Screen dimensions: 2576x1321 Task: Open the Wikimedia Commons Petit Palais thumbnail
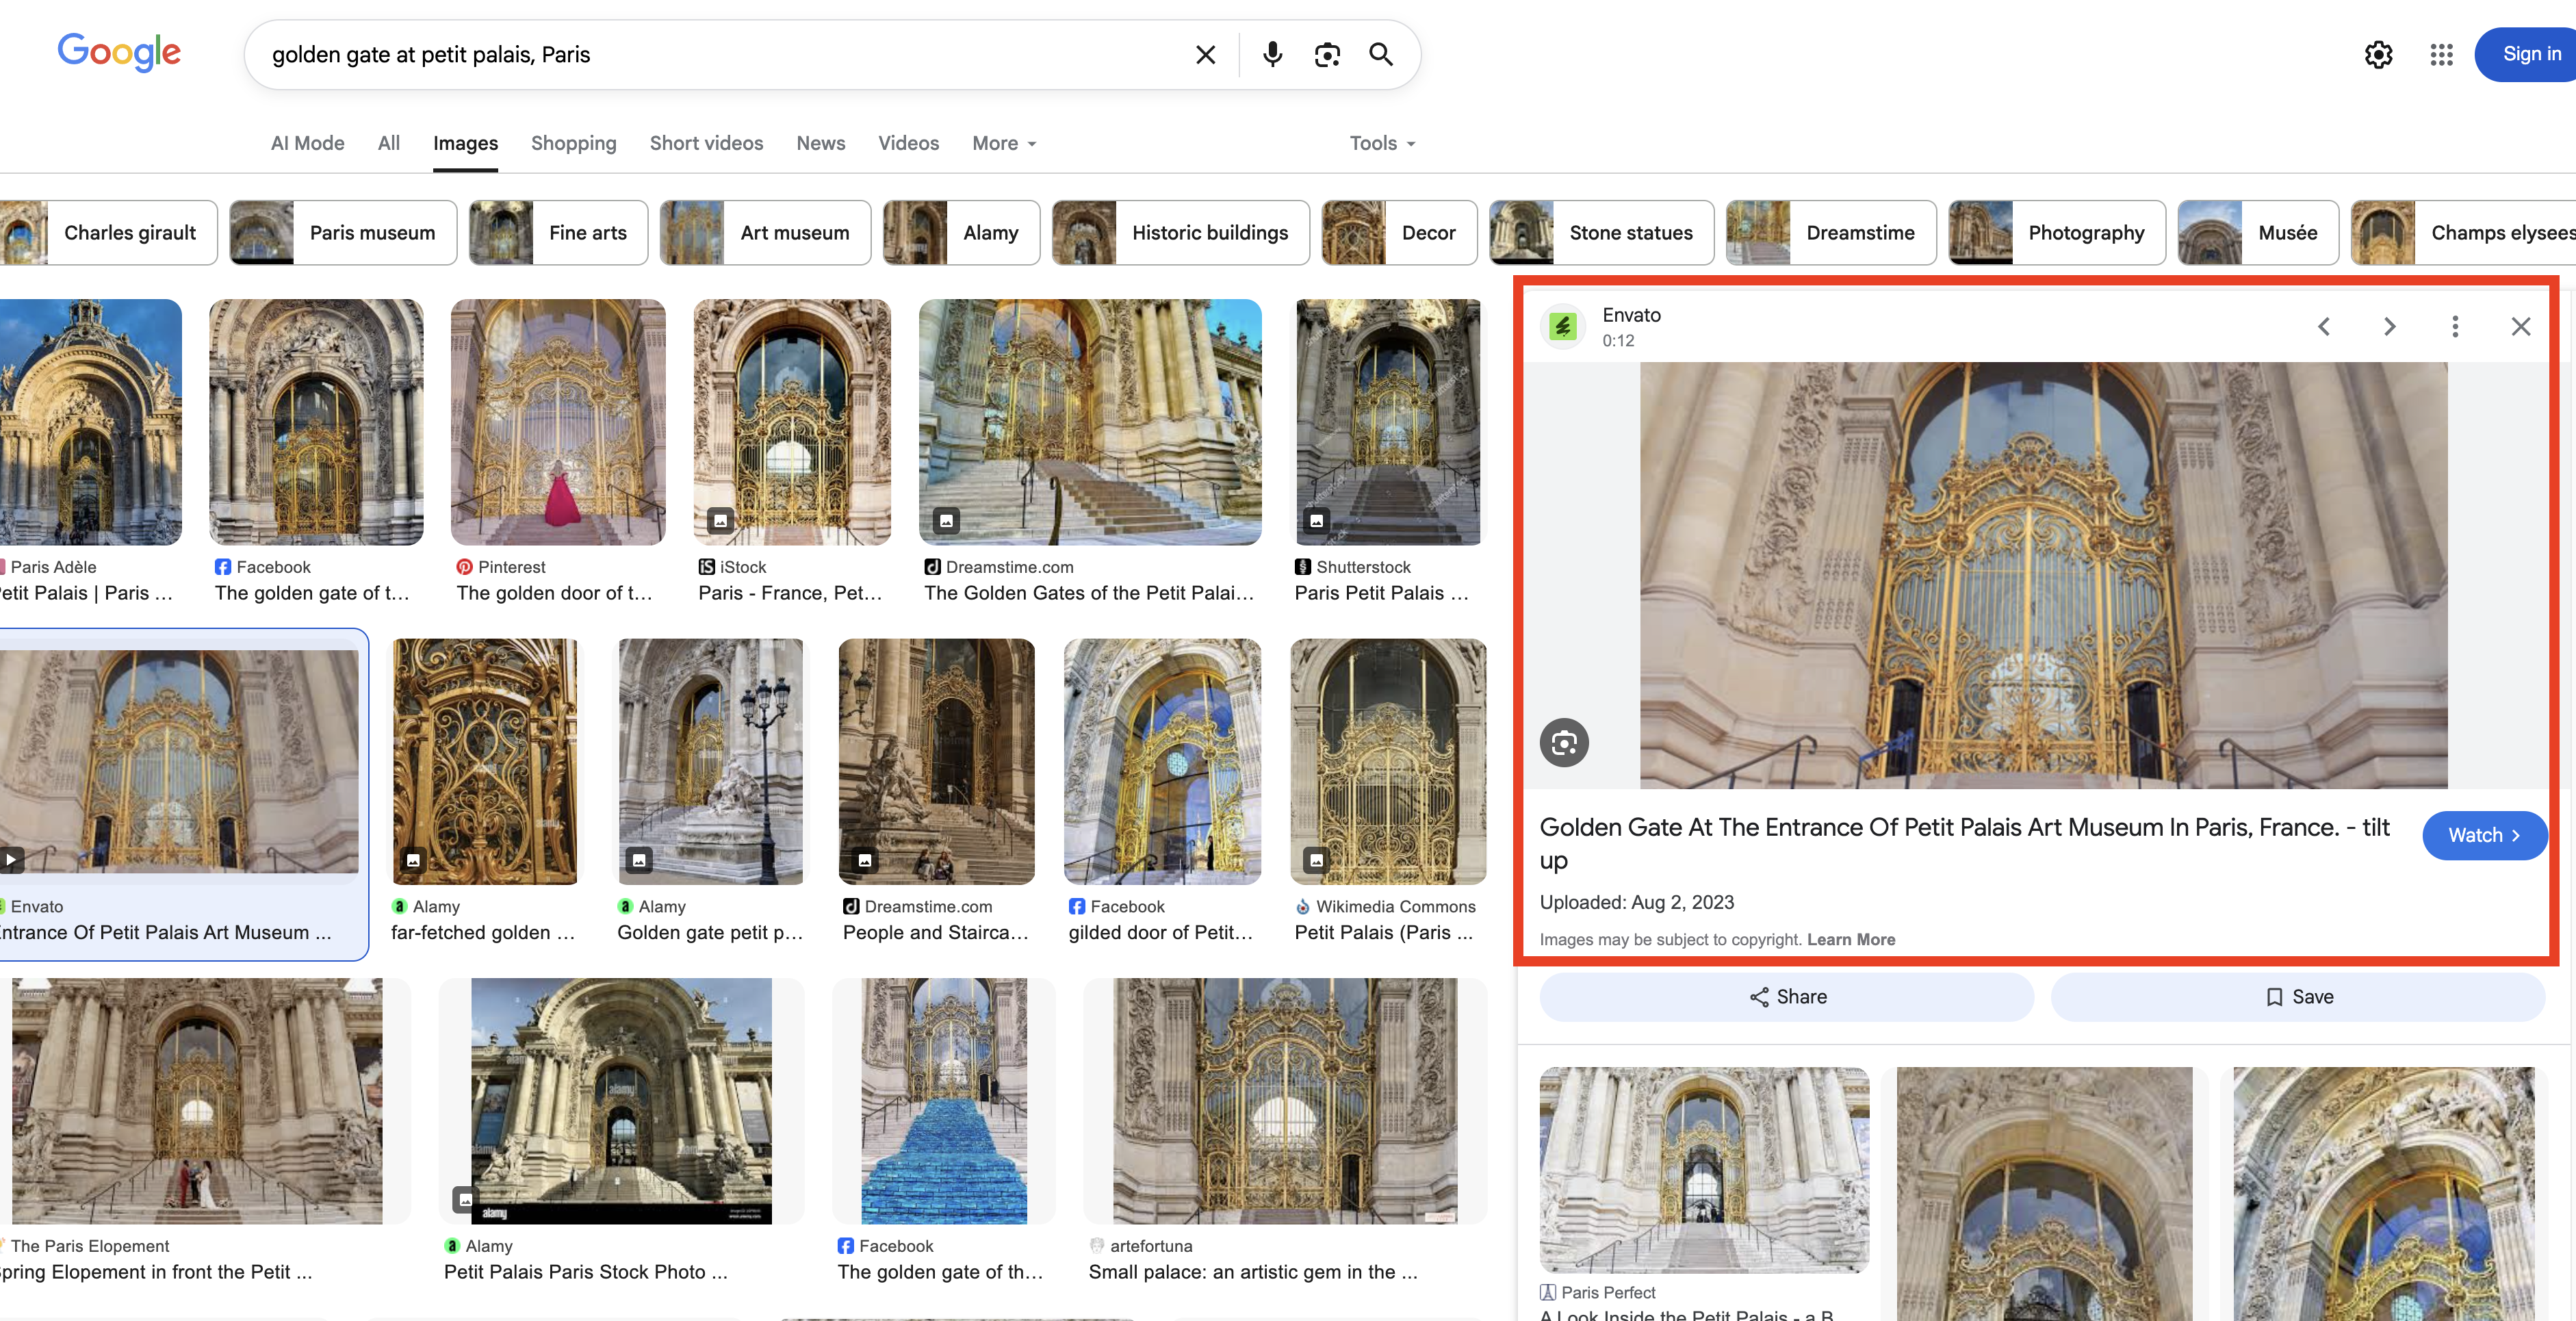(x=1388, y=762)
